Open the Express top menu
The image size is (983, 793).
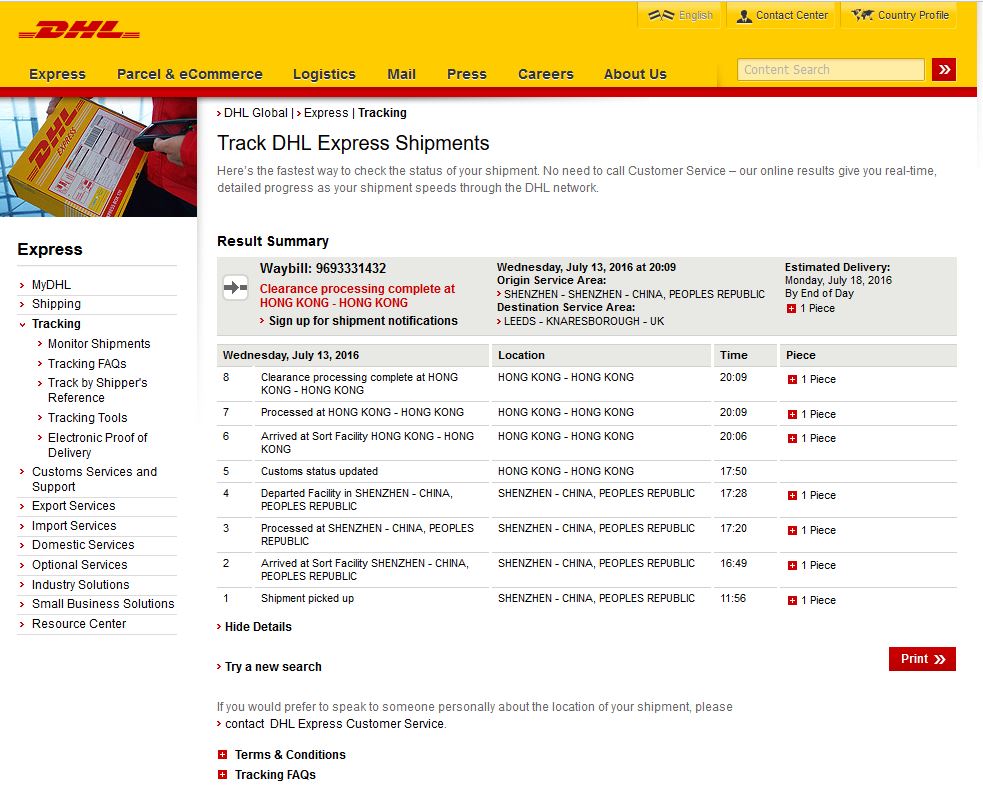[57, 74]
